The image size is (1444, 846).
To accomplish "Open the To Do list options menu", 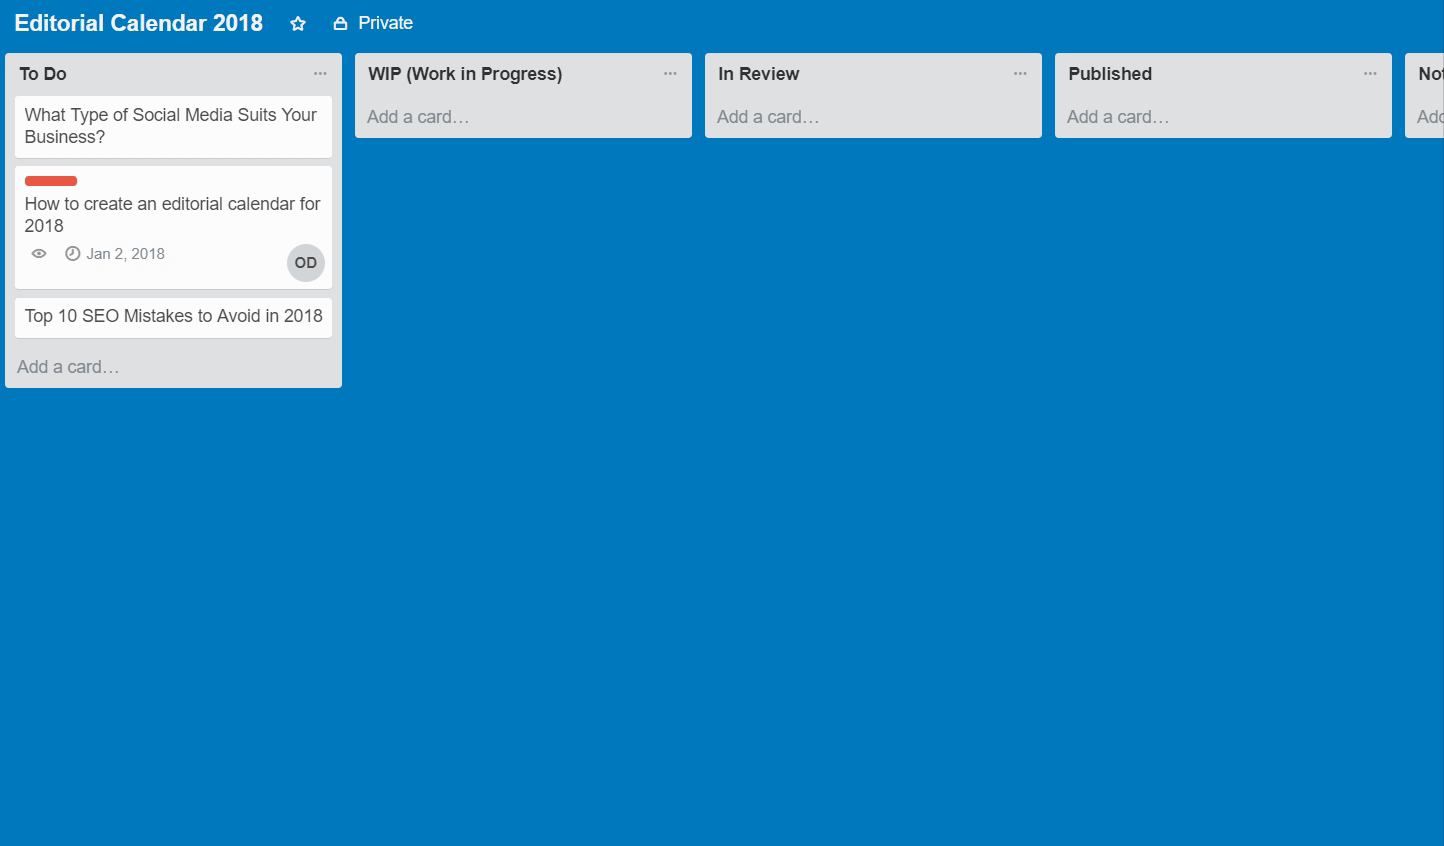I will pos(320,73).
